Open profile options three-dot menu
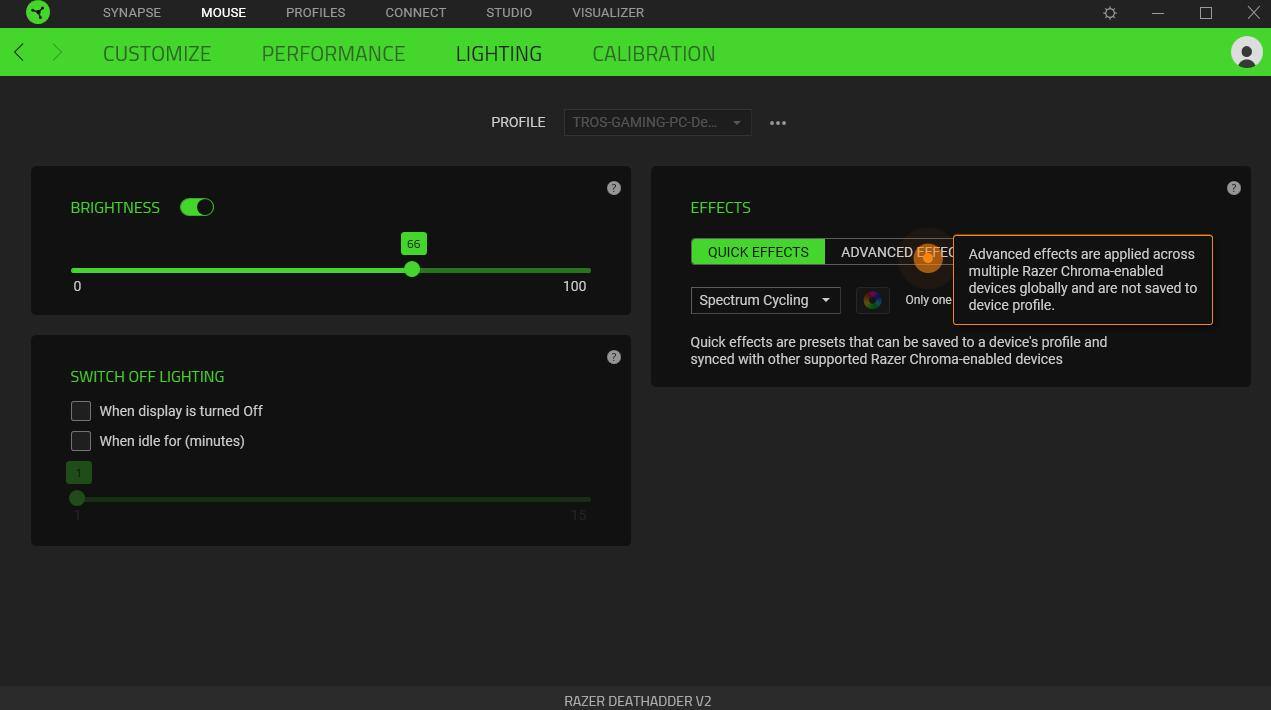Image resolution: width=1271 pixels, height=710 pixels. tap(778, 123)
